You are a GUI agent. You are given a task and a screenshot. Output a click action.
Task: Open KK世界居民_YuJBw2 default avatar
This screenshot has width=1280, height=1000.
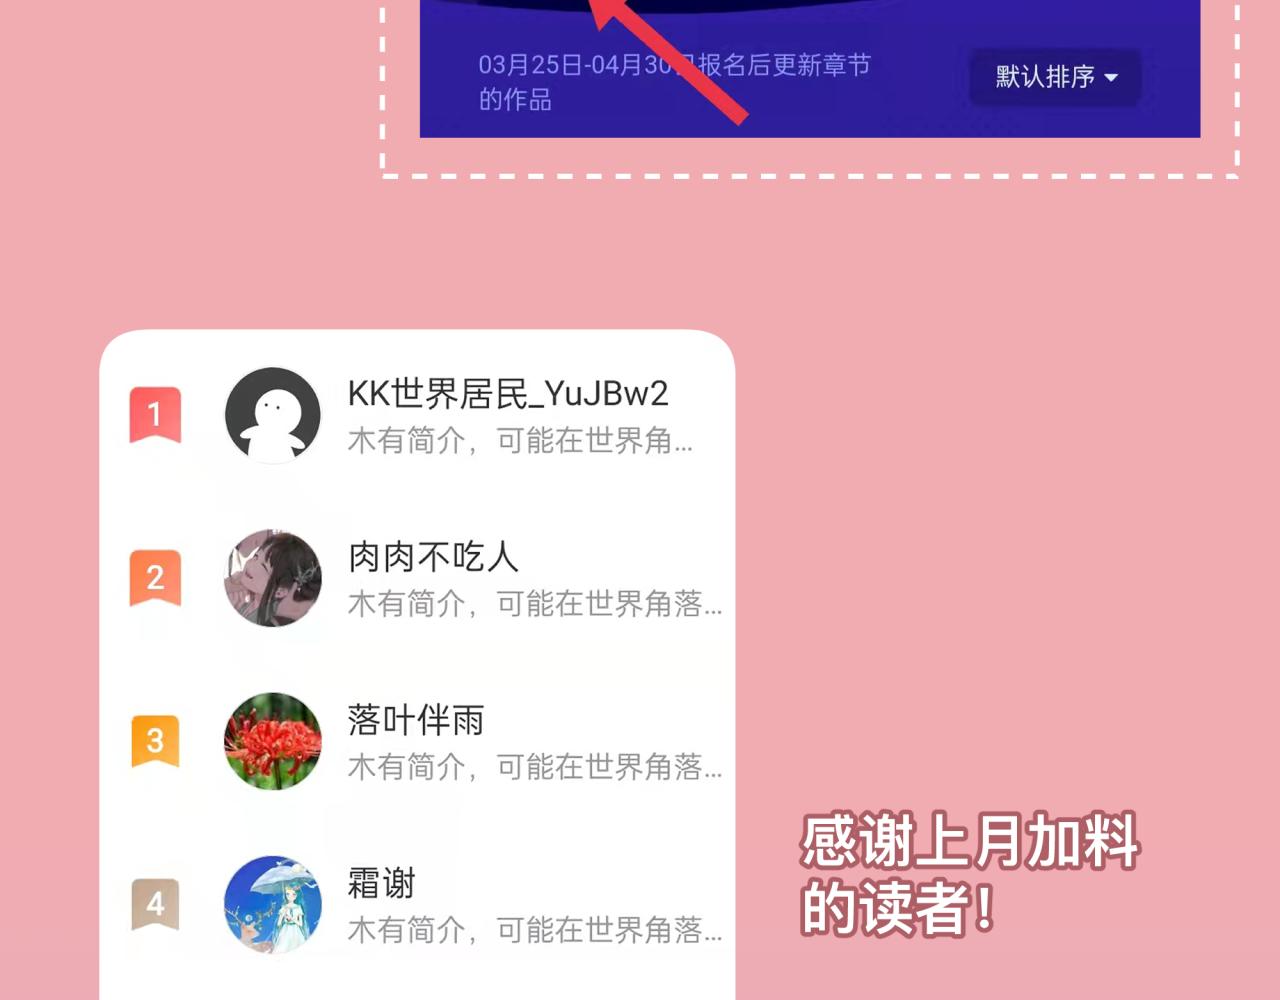pos(273,414)
